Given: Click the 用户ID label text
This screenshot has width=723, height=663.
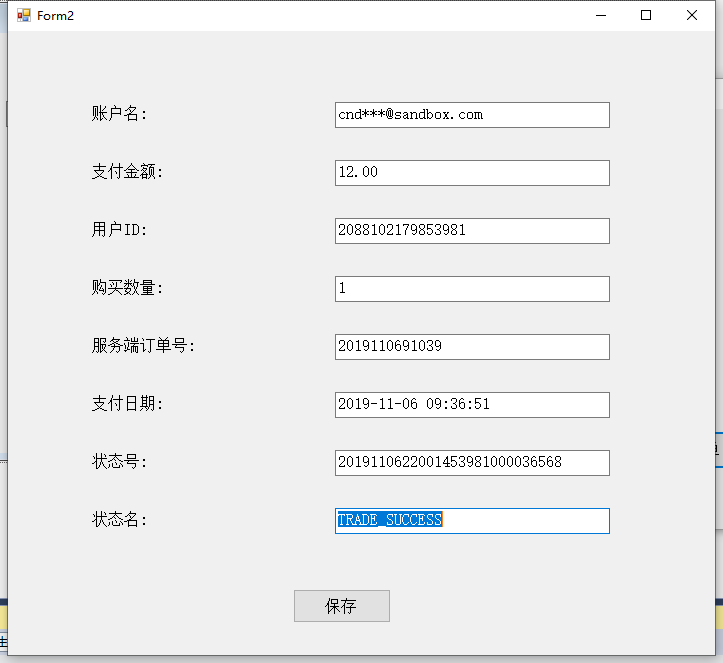Looking at the screenshot, I should (119, 231).
